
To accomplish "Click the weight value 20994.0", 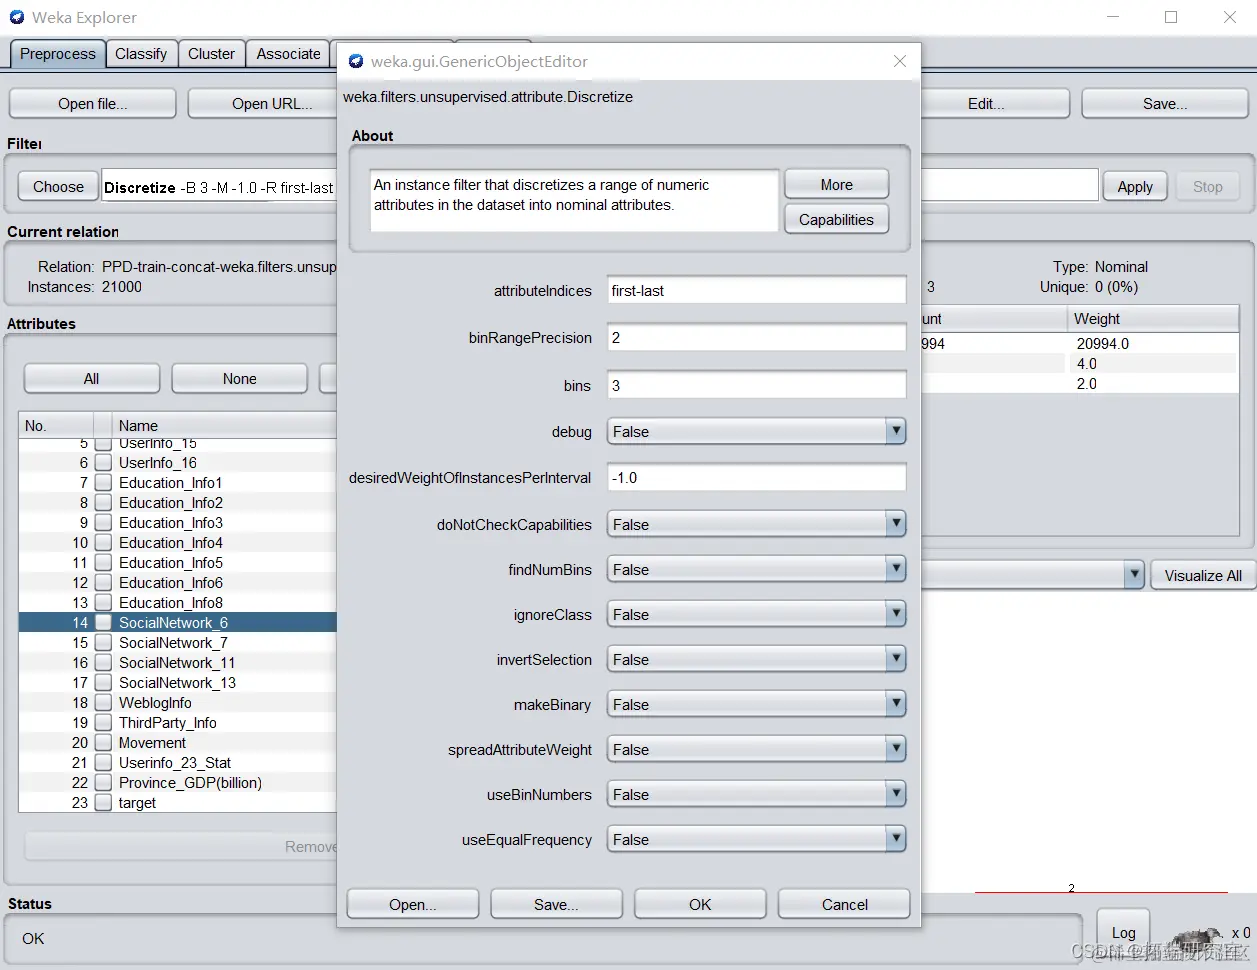I will point(1102,343).
